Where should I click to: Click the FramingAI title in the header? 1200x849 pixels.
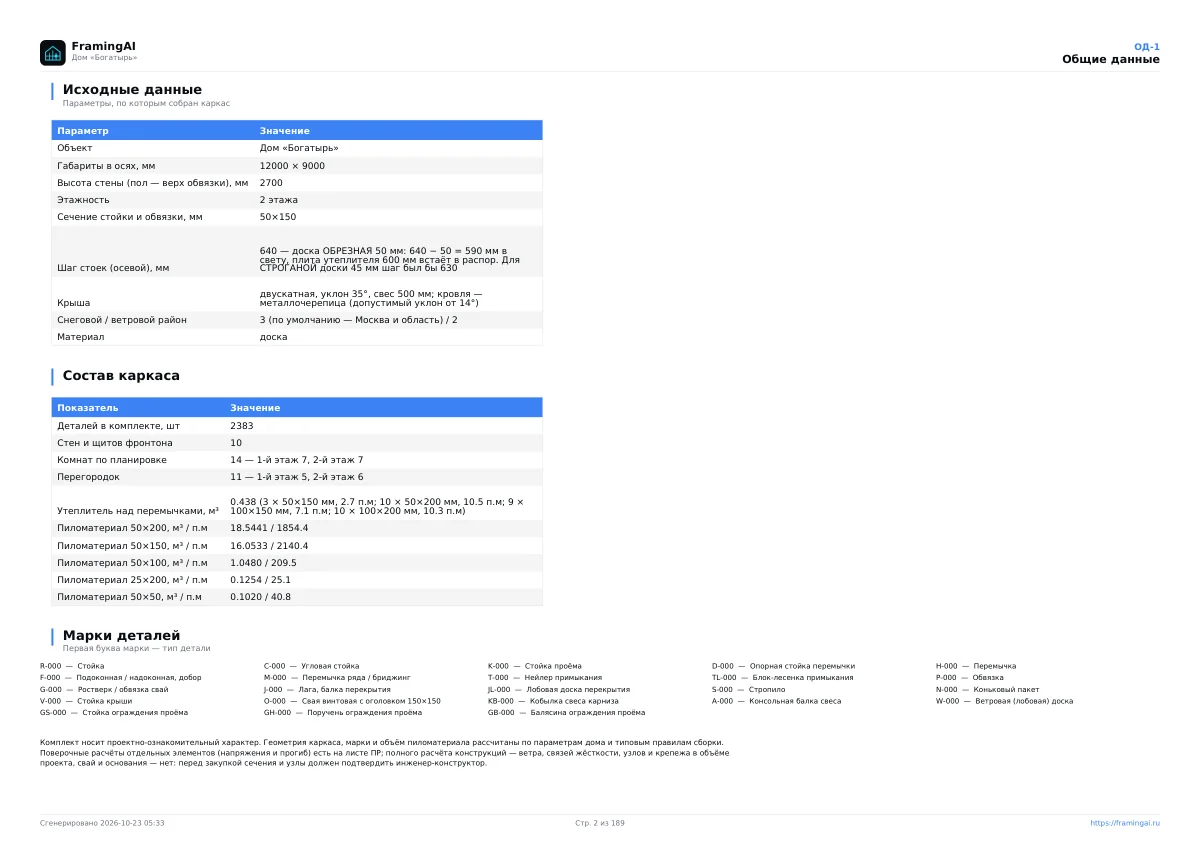pyautogui.click(x=103, y=46)
